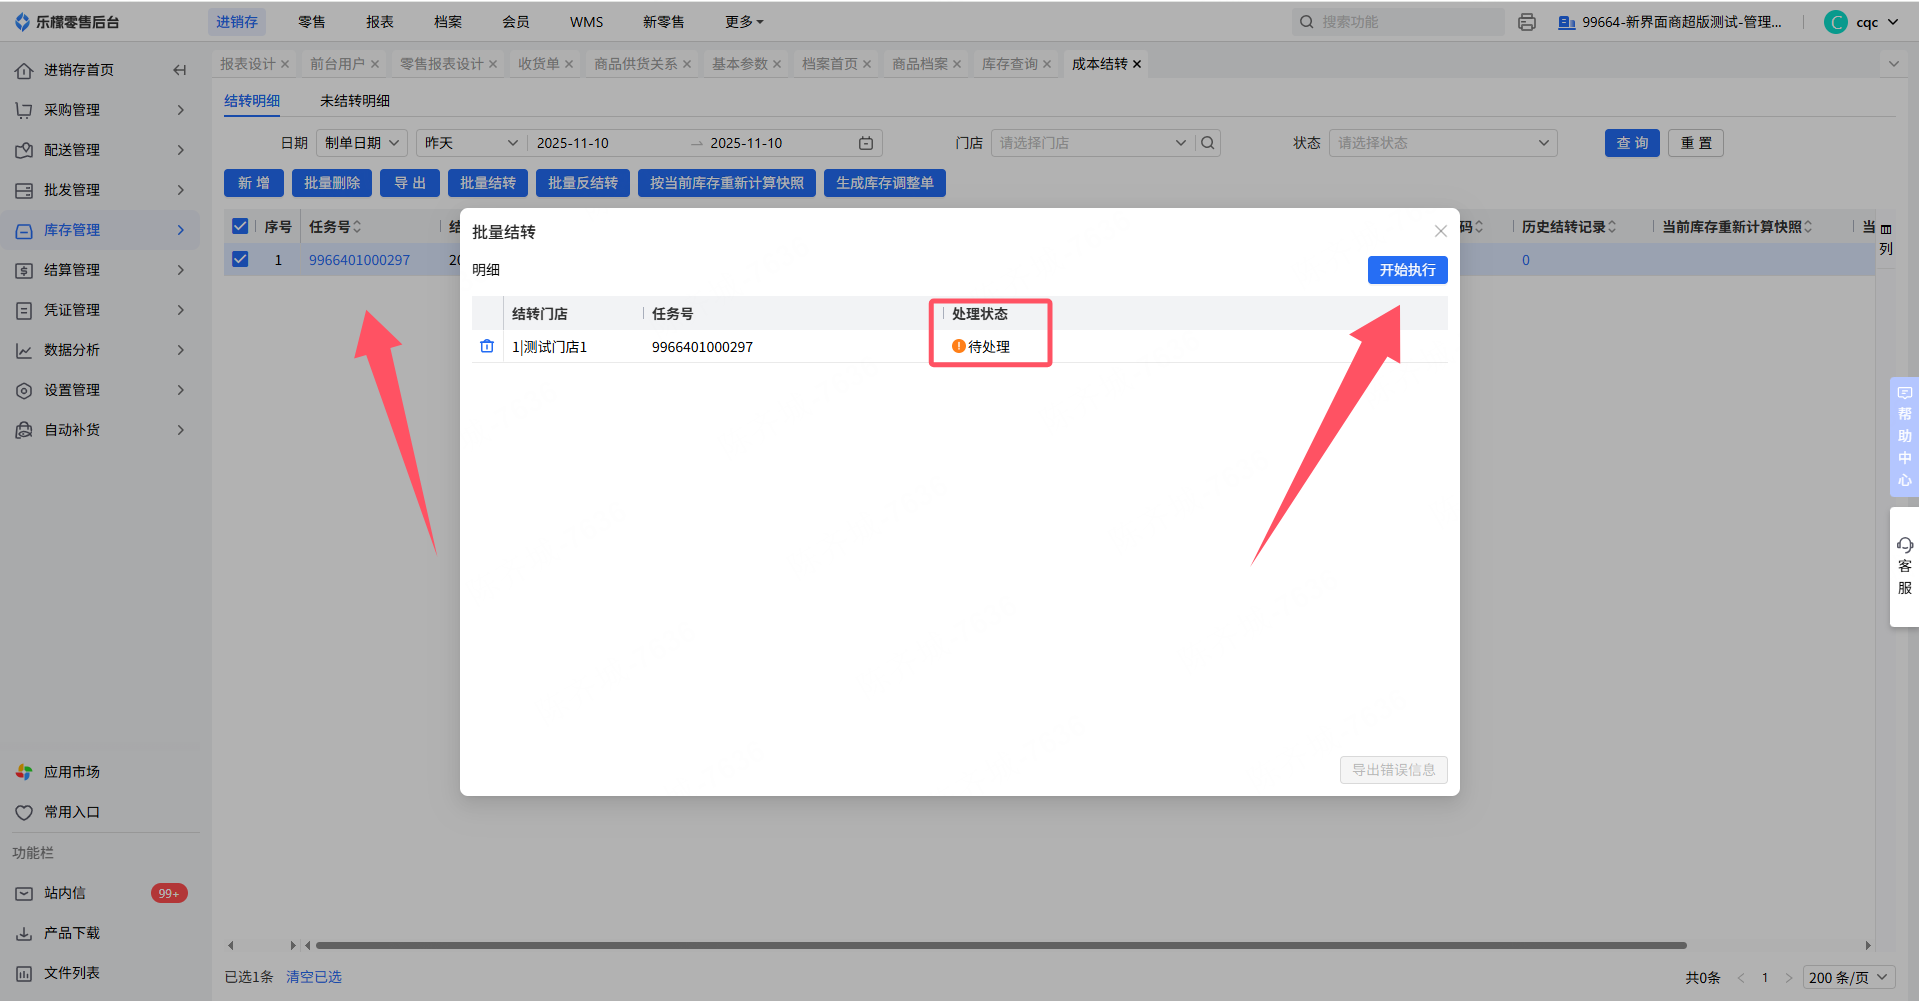The height and width of the screenshot is (1001, 1919).
Task: Click the 新增 button
Action: pos(254,183)
